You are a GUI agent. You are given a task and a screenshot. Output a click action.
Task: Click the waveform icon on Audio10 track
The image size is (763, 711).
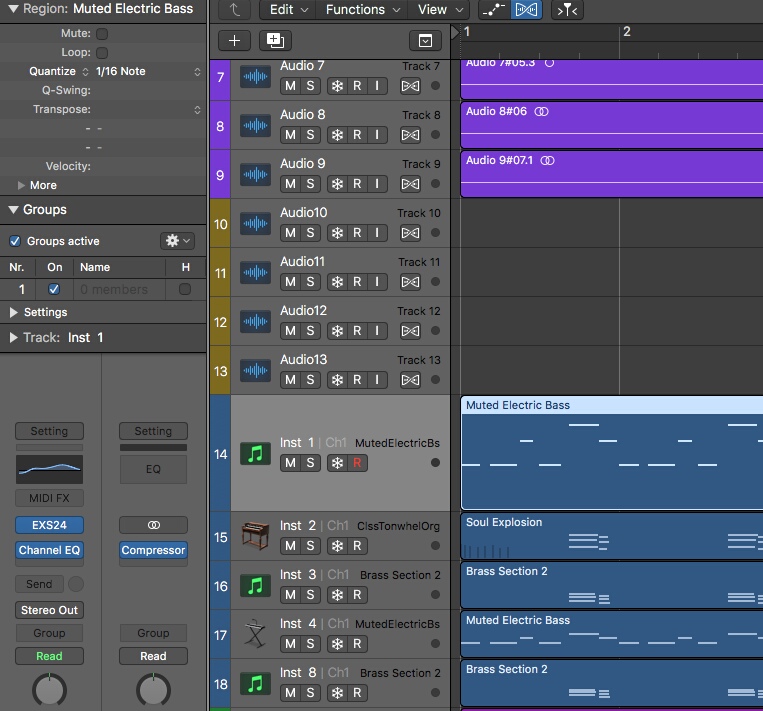pyautogui.click(x=256, y=223)
